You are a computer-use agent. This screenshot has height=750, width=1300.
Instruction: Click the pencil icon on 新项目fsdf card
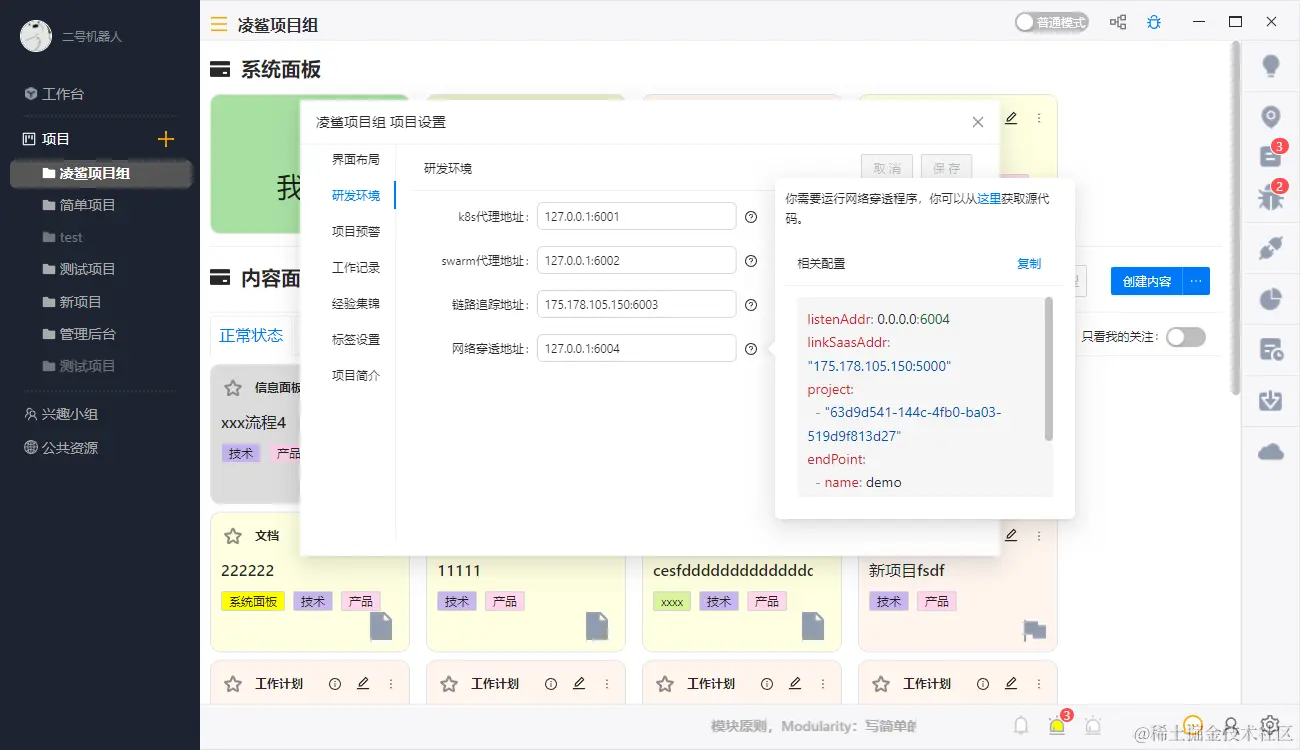(1011, 535)
